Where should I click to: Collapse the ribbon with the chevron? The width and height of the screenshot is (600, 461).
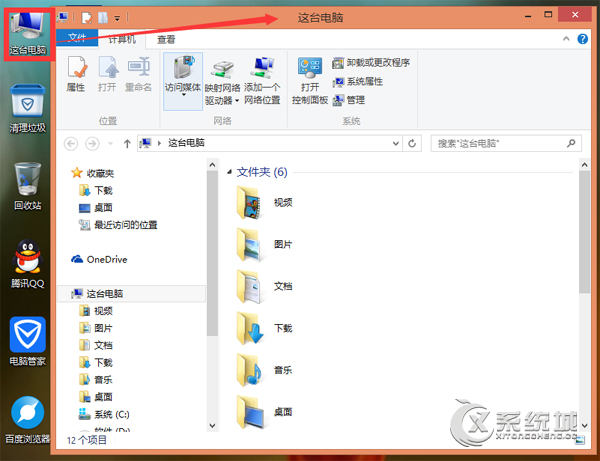point(566,39)
